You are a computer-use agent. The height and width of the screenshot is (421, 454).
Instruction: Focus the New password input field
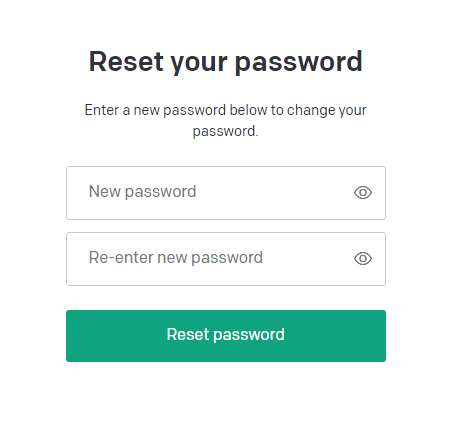coord(226,193)
